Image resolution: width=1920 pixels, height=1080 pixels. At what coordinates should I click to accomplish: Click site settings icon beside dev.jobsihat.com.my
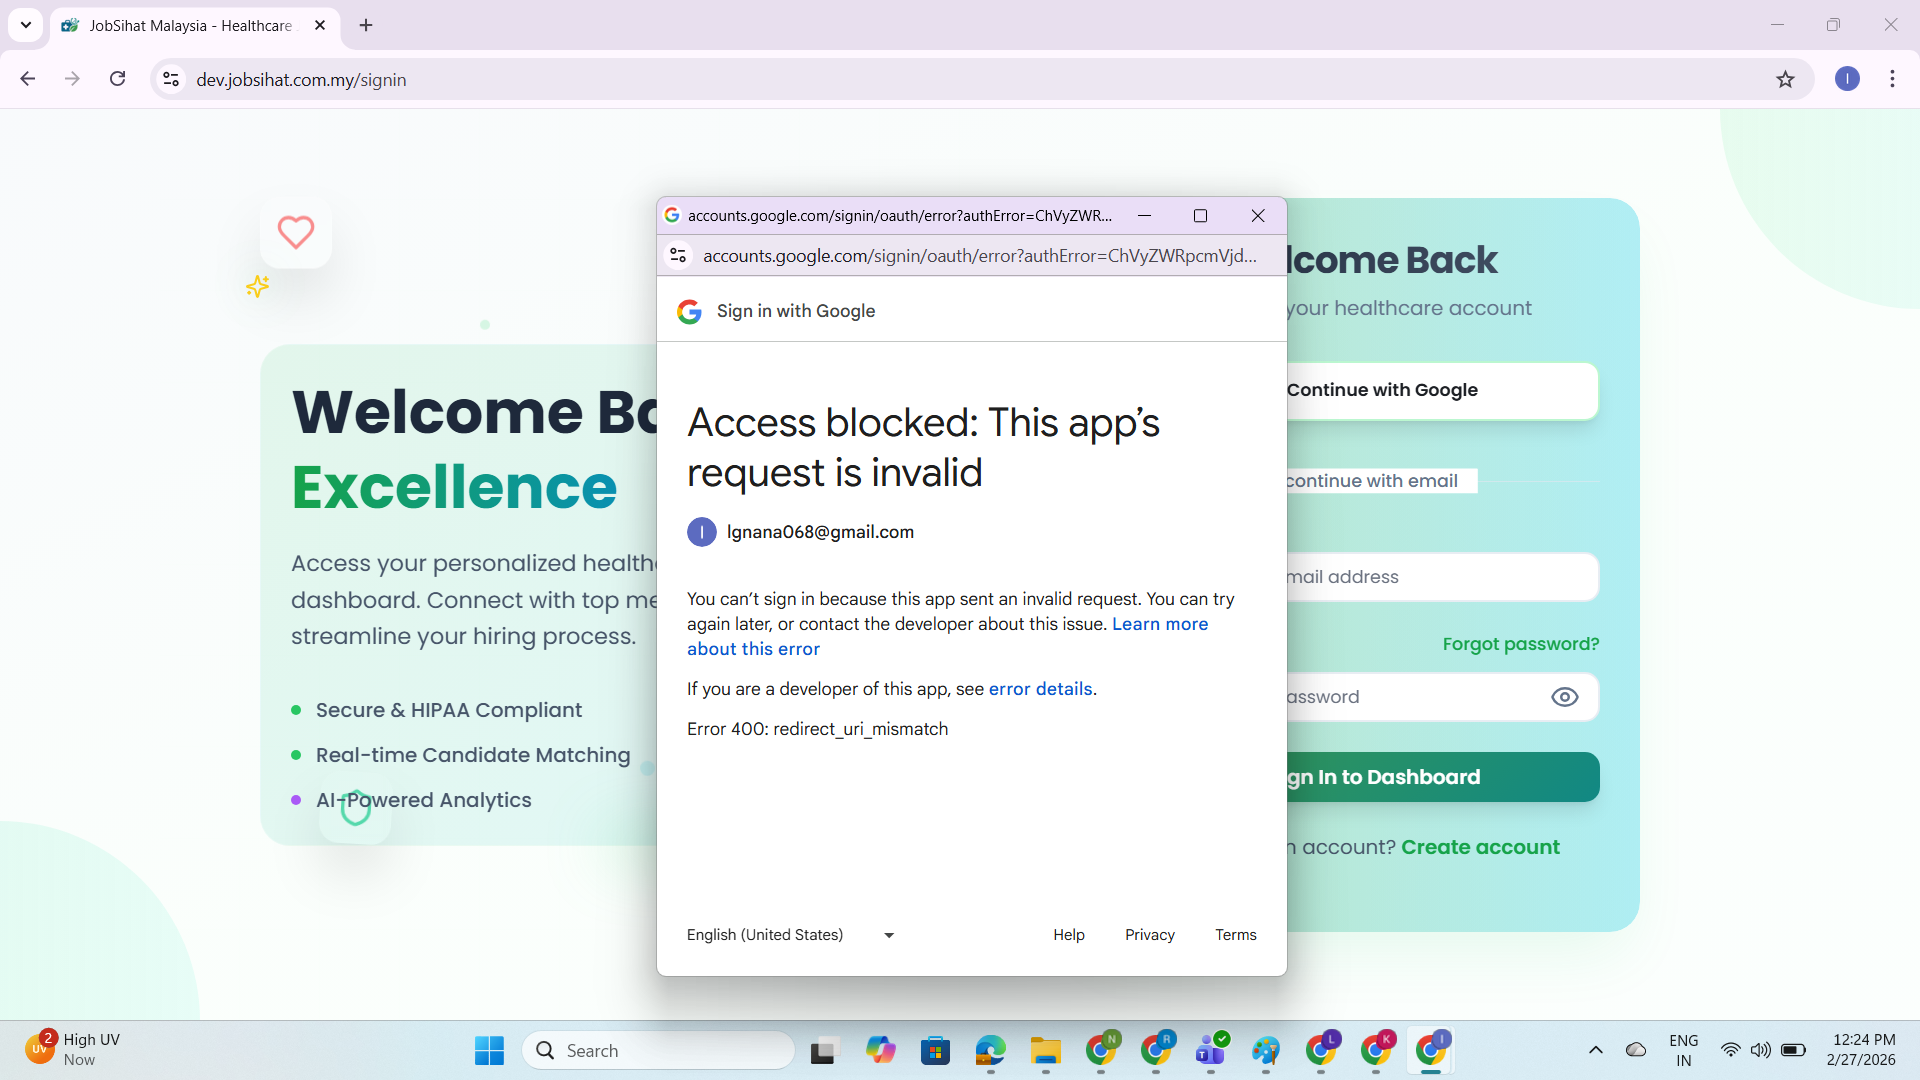[x=171, y=79]
